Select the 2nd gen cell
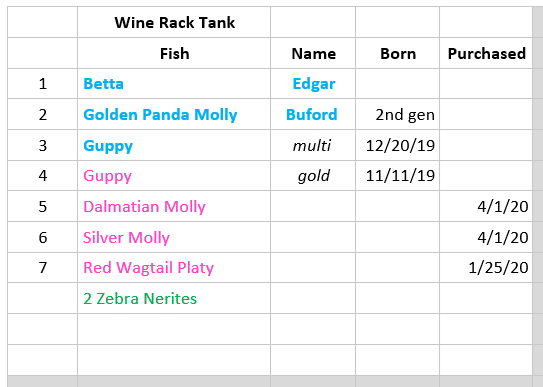Screen dimensions: 543x387 click(x=398, y=114)
